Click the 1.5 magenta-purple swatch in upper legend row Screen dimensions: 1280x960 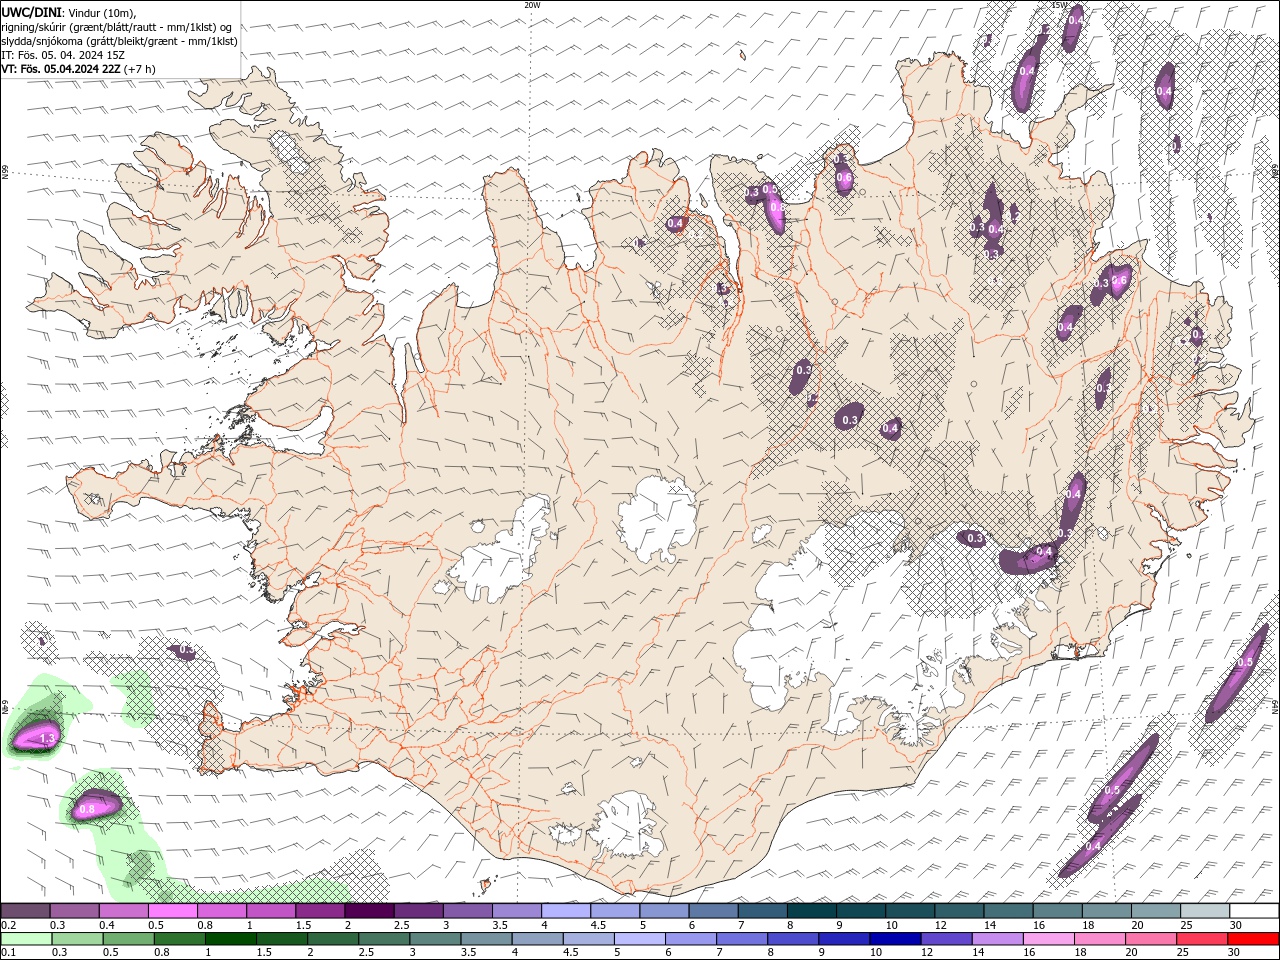[x=320, y=911]
